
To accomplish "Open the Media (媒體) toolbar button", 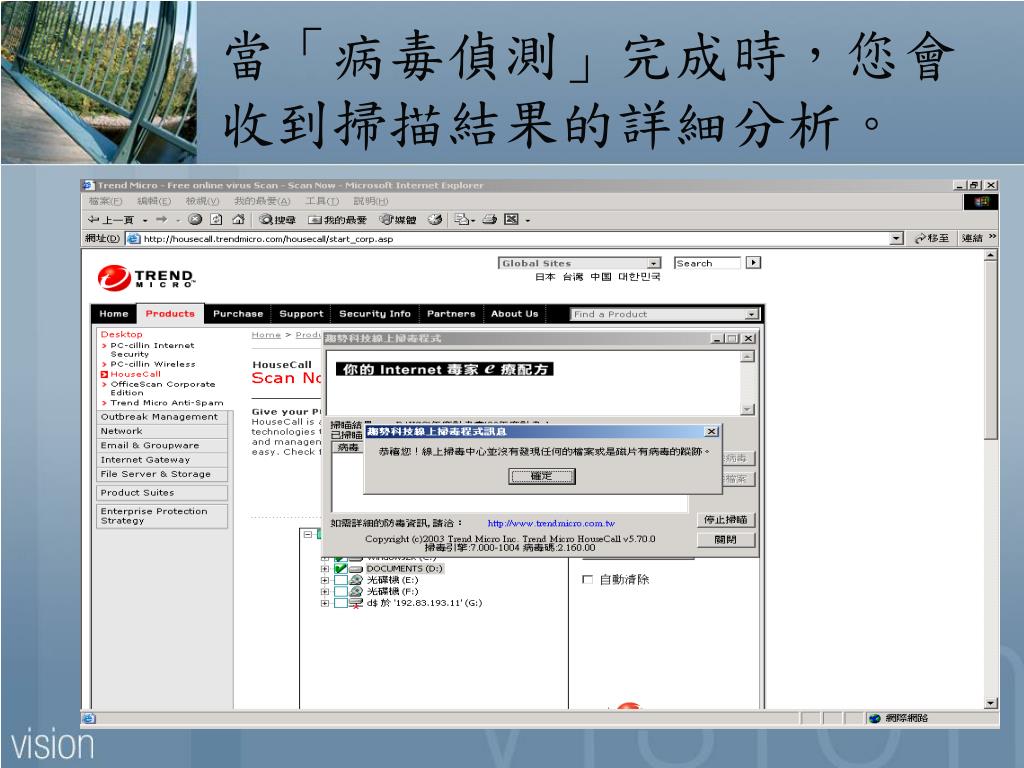I will 398,220.
